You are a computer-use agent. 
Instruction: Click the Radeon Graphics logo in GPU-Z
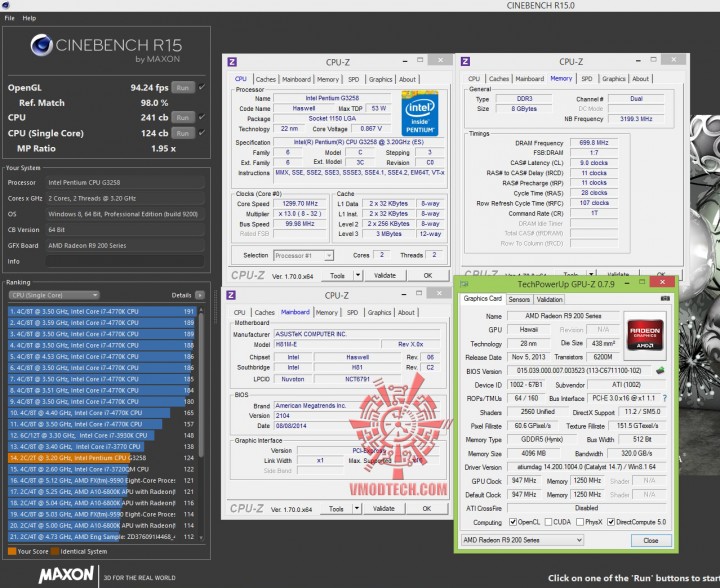644,336
